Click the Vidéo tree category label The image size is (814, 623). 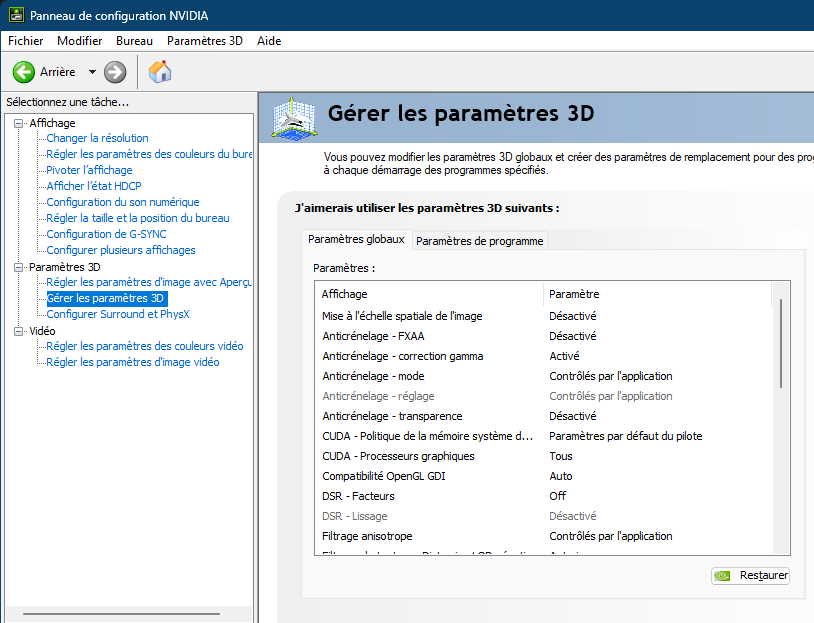click(x=42, y=331)
